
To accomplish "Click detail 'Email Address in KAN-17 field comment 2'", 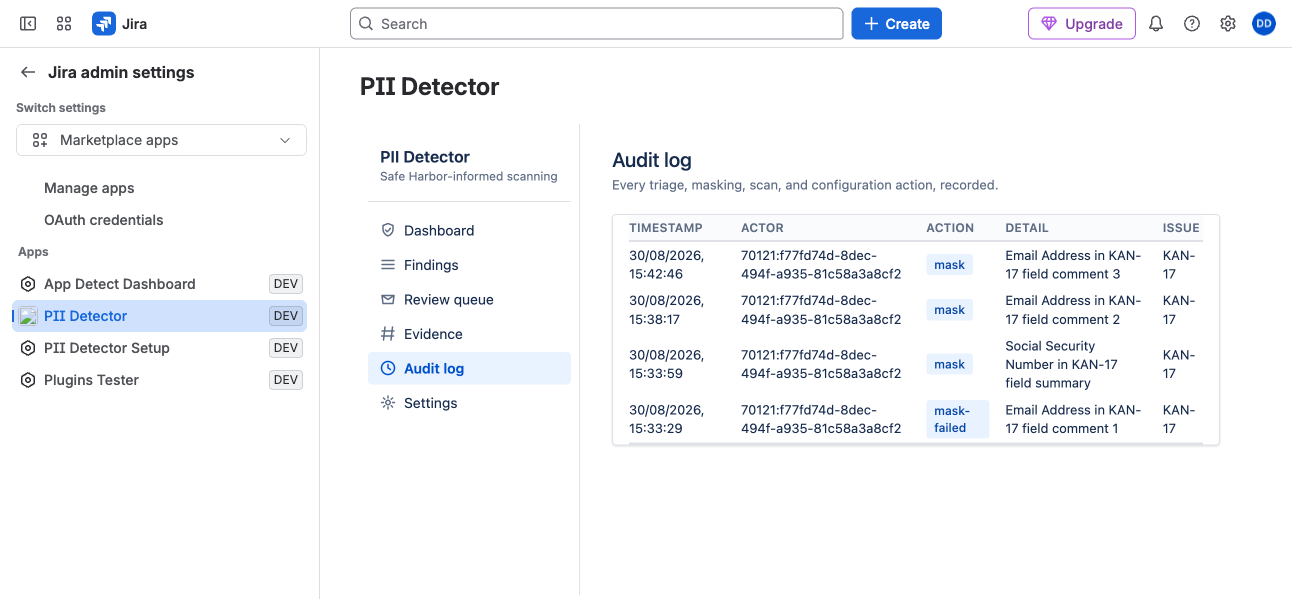I will [x=1072, y=310].
